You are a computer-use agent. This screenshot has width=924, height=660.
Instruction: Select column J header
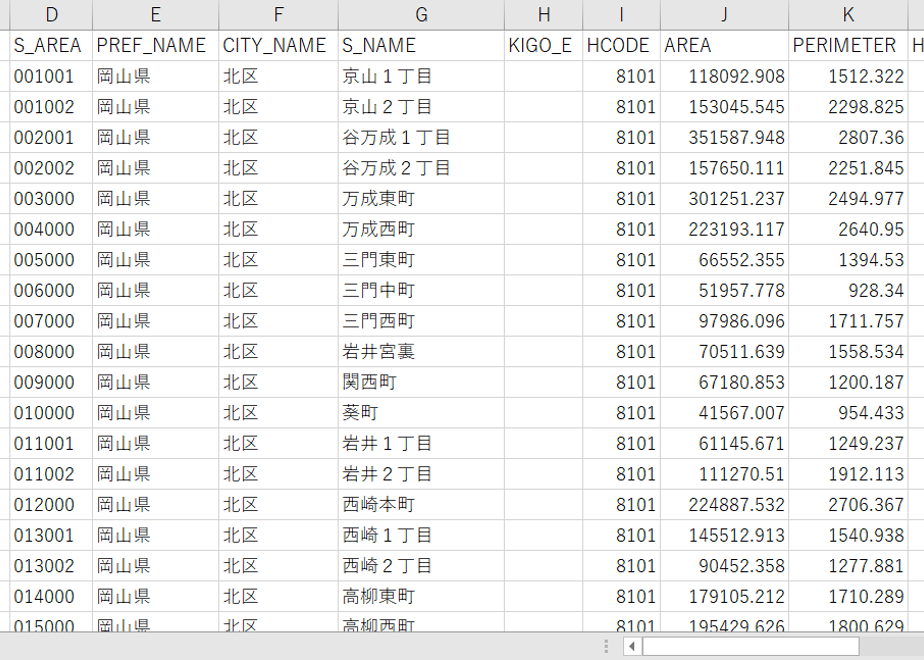point(724,15)
